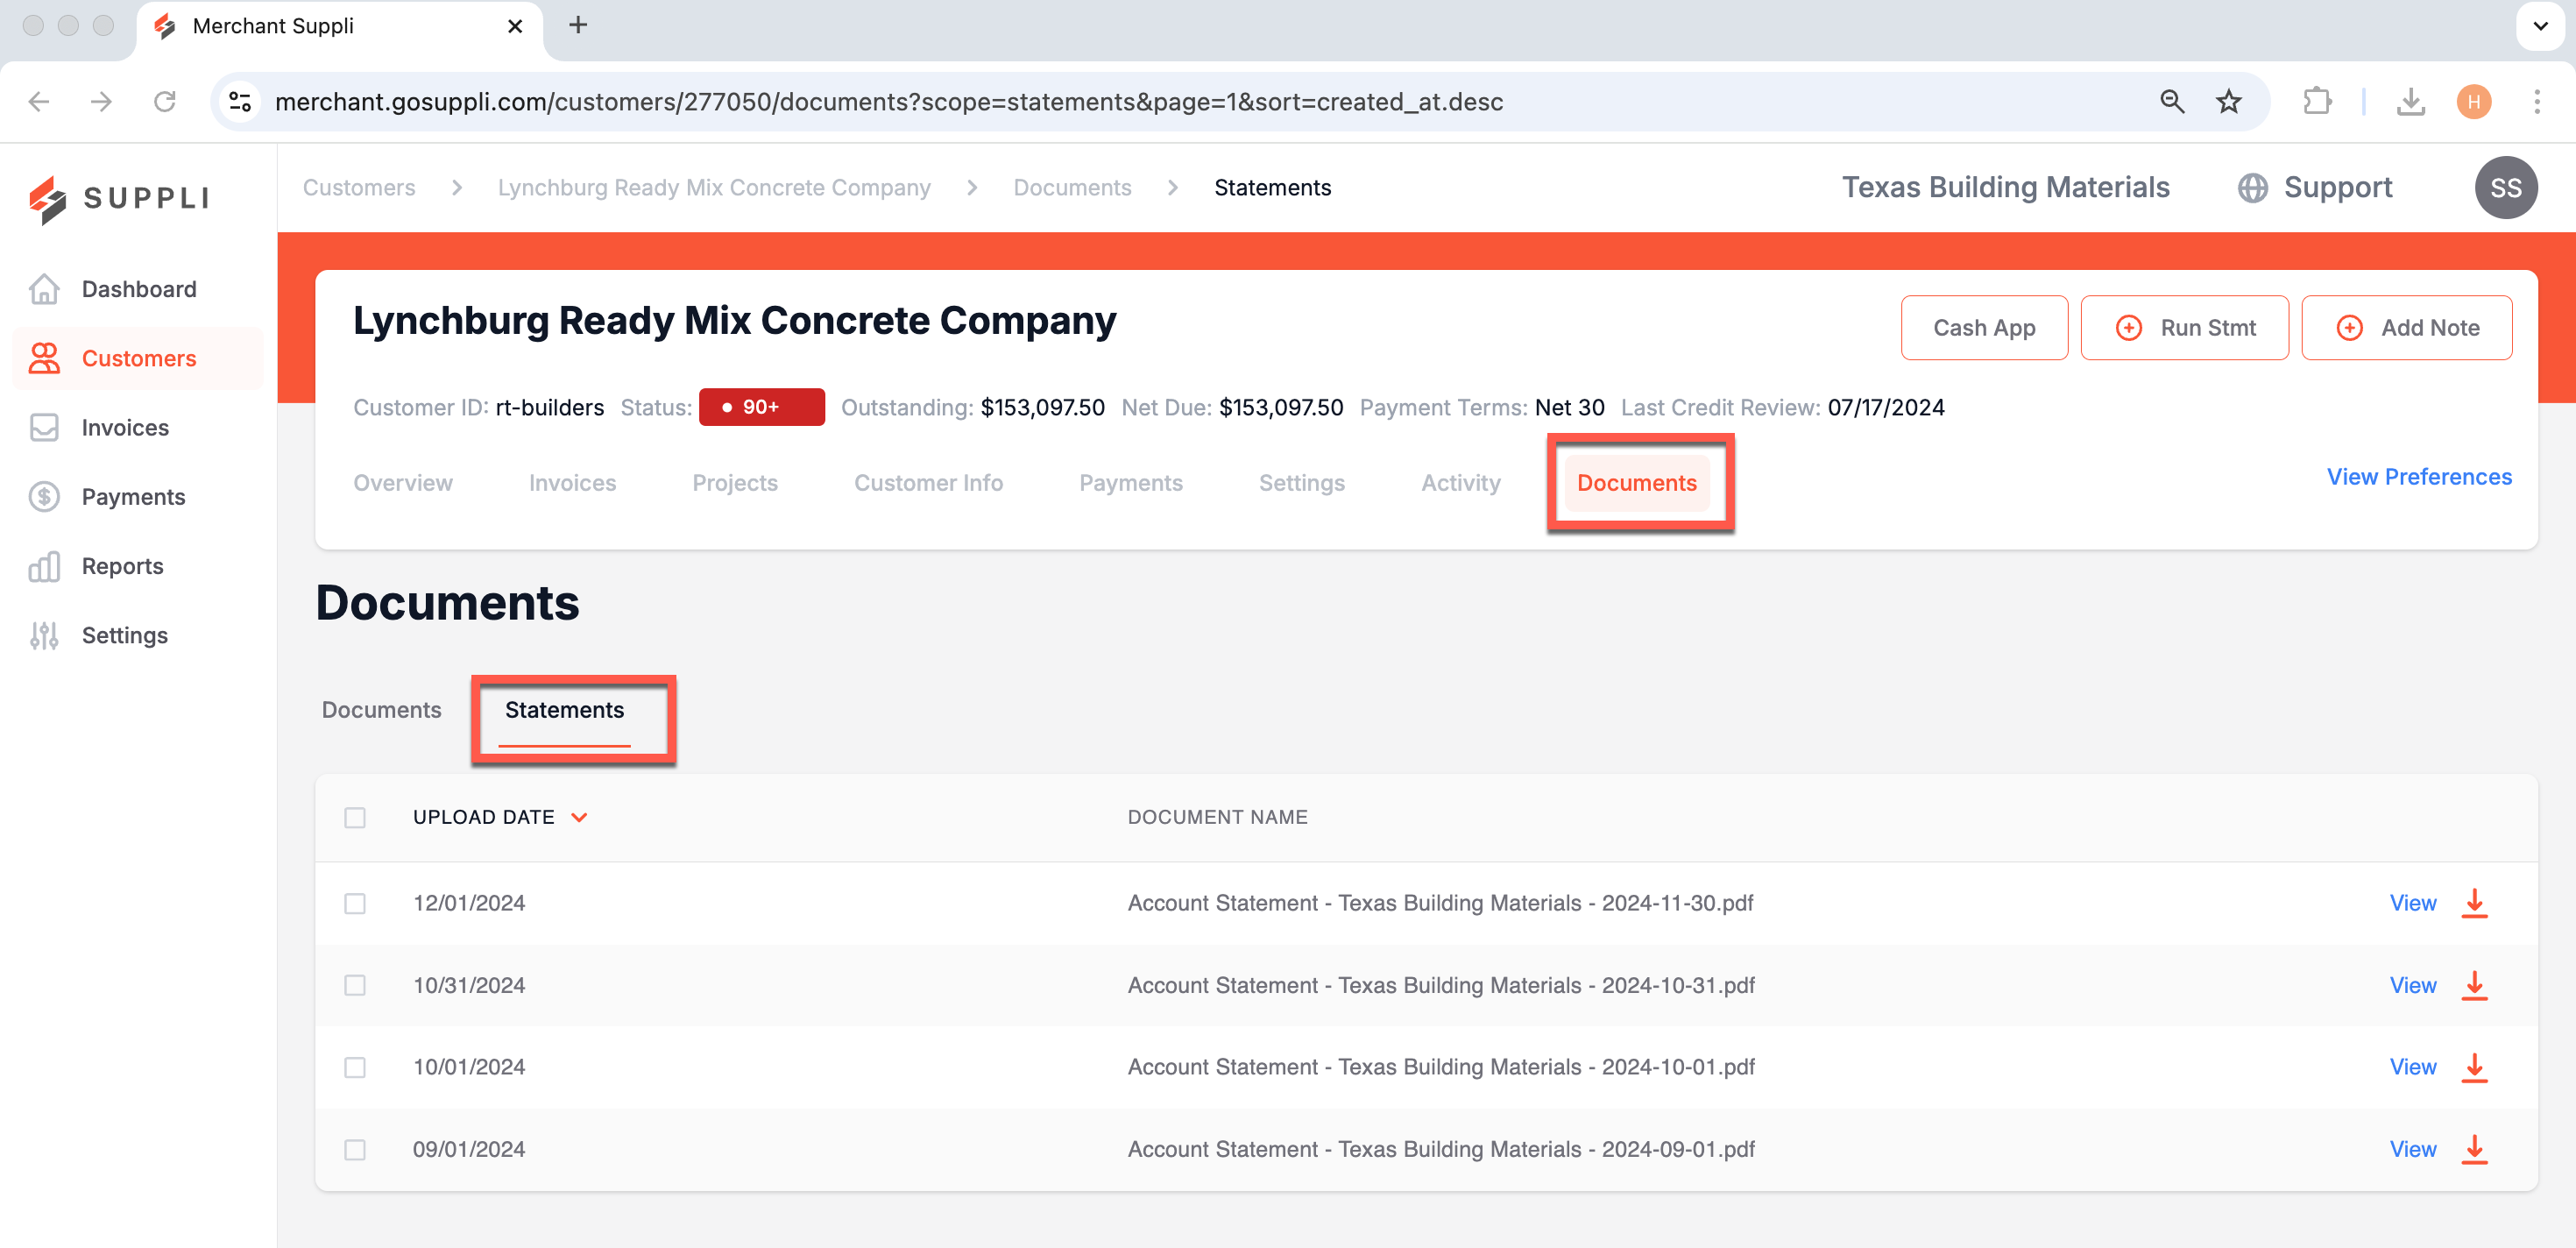The width and height of the screenshot is (2576, 1248).
Task: Click the browser back arrow
Action: 39,101
